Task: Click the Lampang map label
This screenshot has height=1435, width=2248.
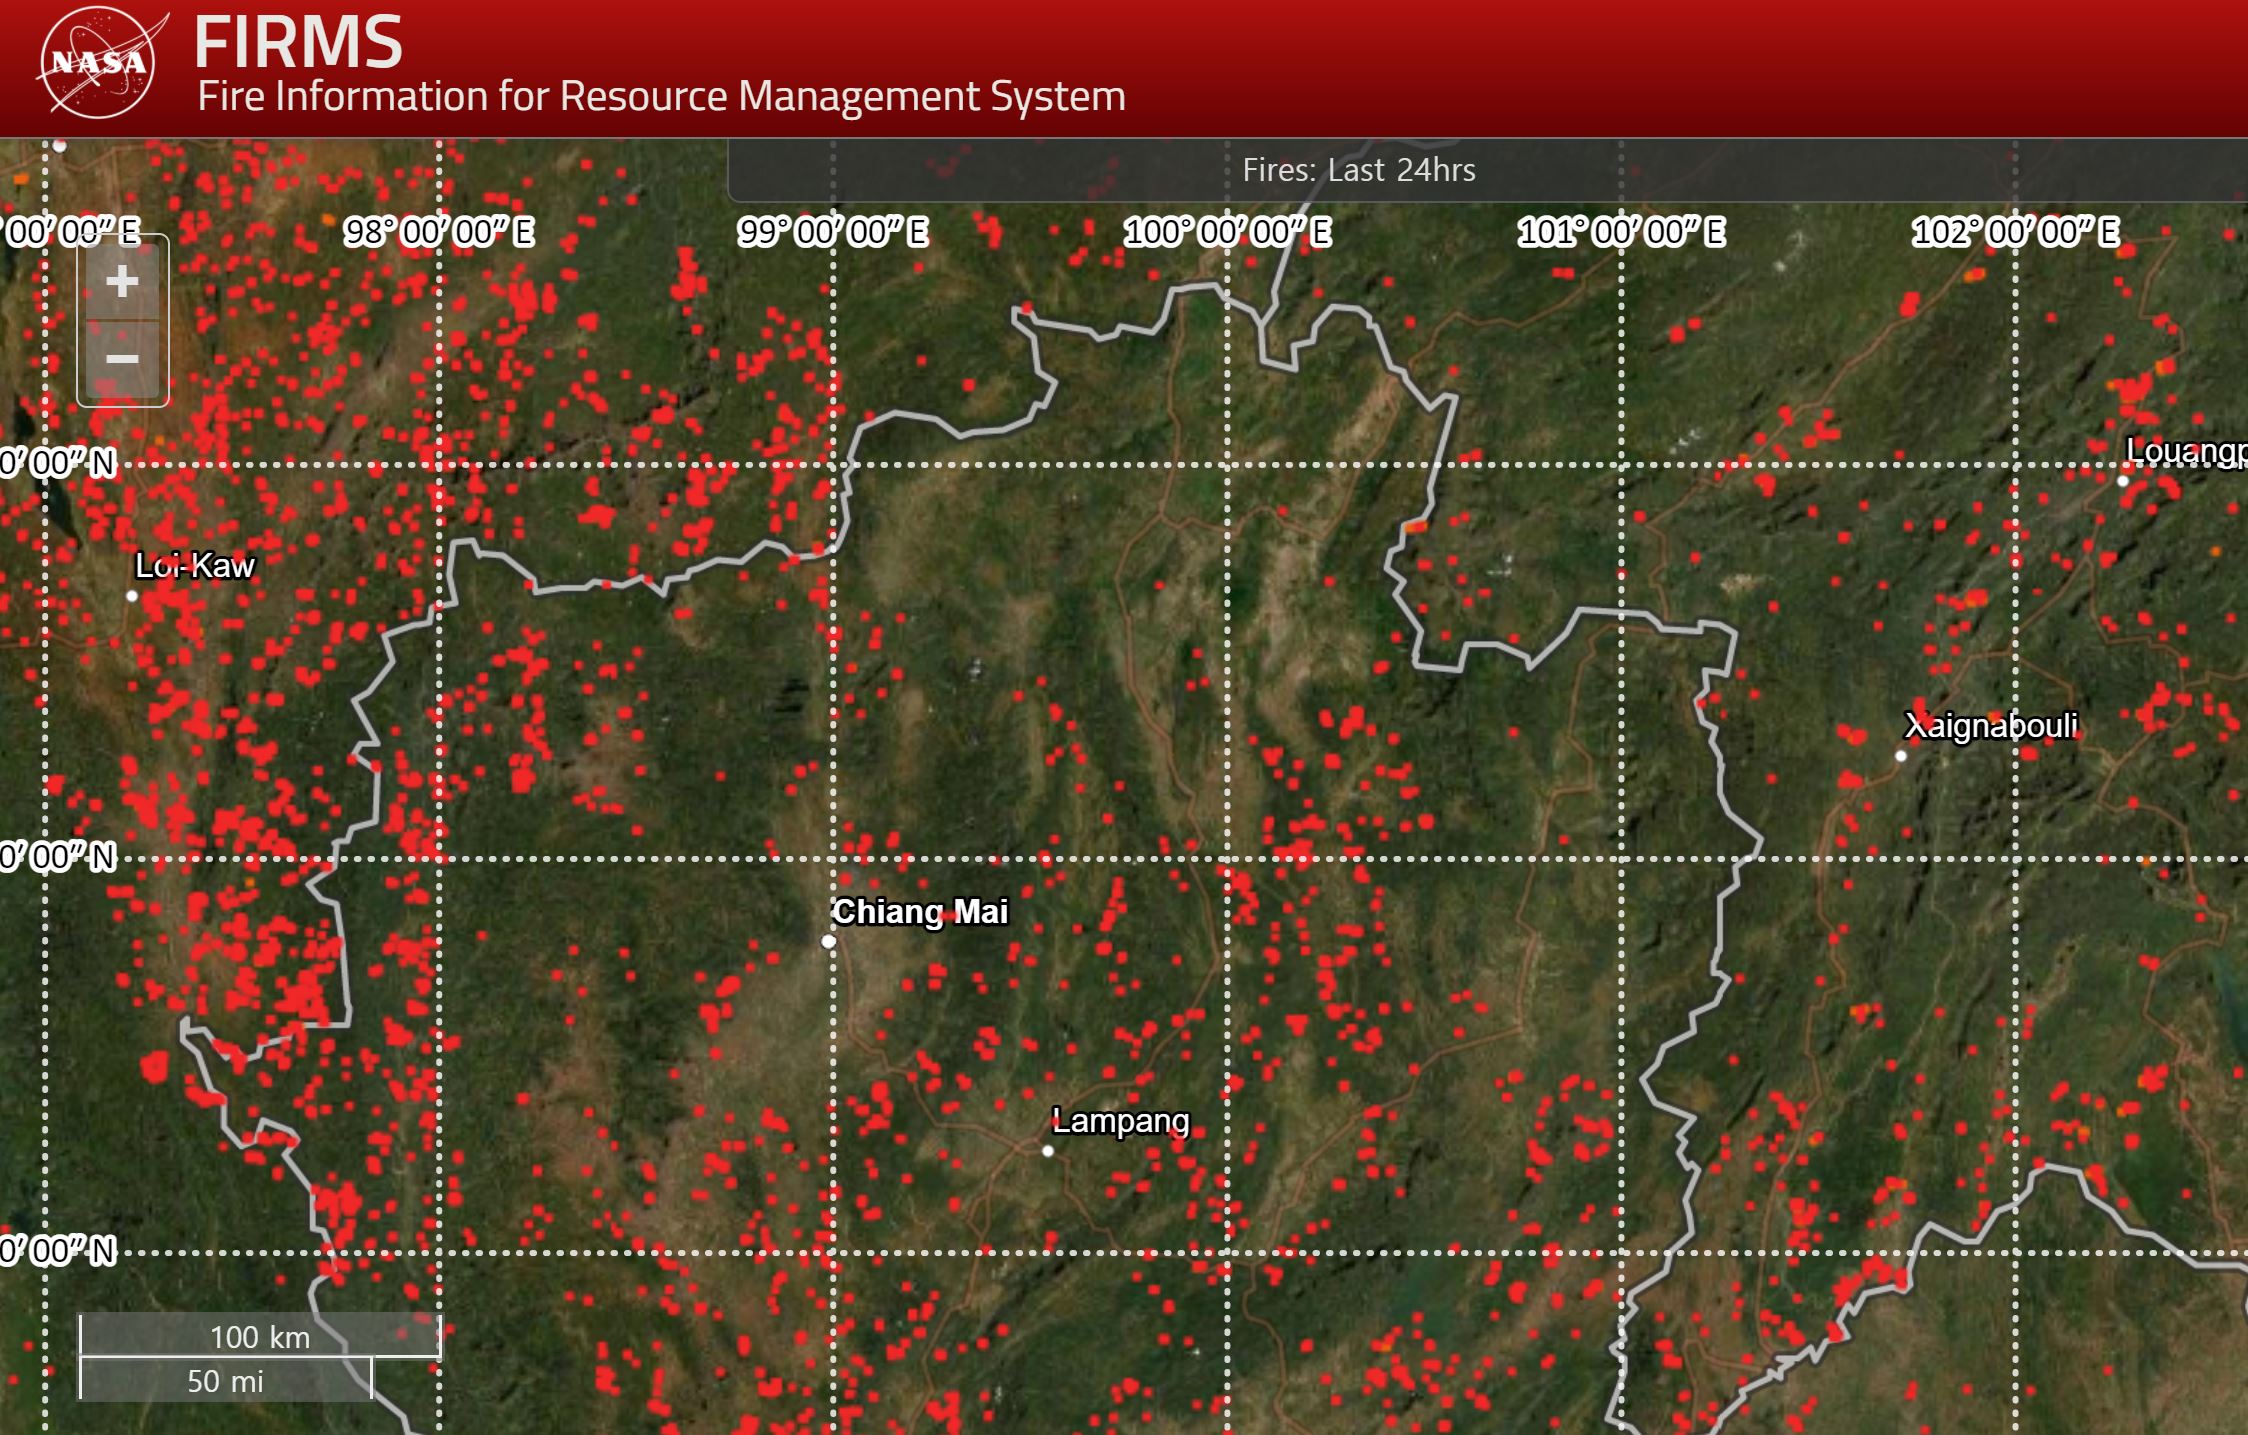Action: click(x=1121, y=1121)
